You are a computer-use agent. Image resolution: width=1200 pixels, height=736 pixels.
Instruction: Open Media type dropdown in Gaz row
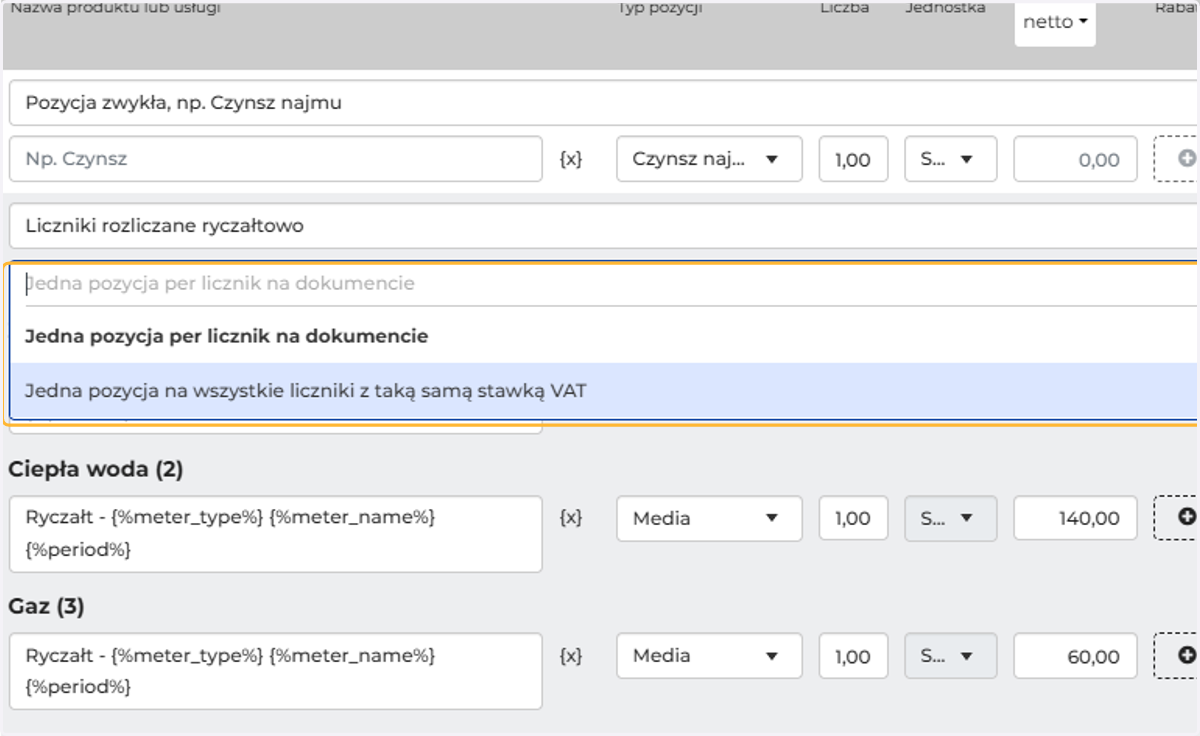tap(709, 655)
